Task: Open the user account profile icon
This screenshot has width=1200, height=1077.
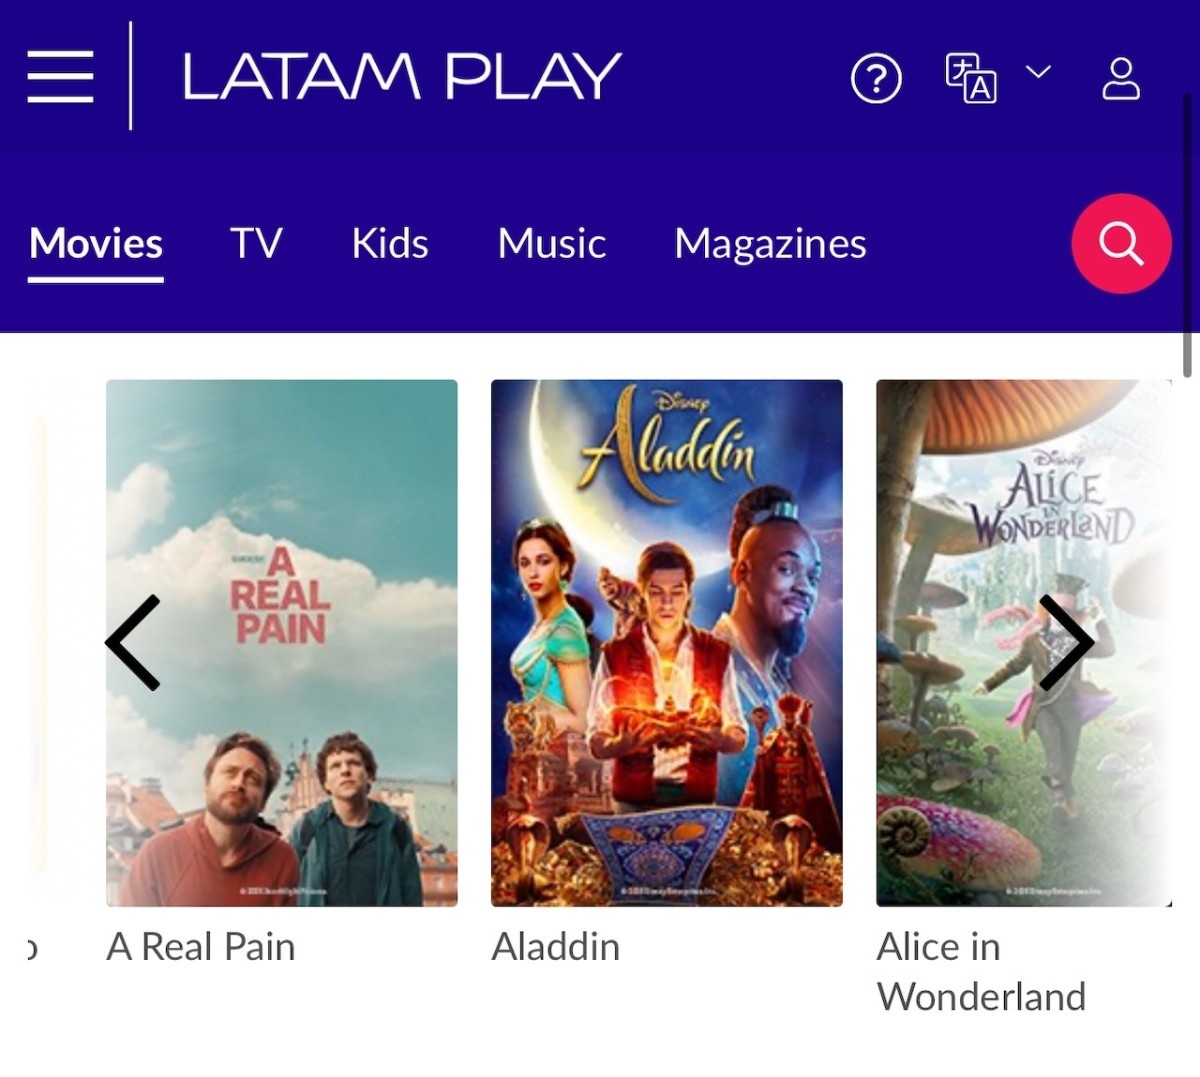Action: 1121,78
